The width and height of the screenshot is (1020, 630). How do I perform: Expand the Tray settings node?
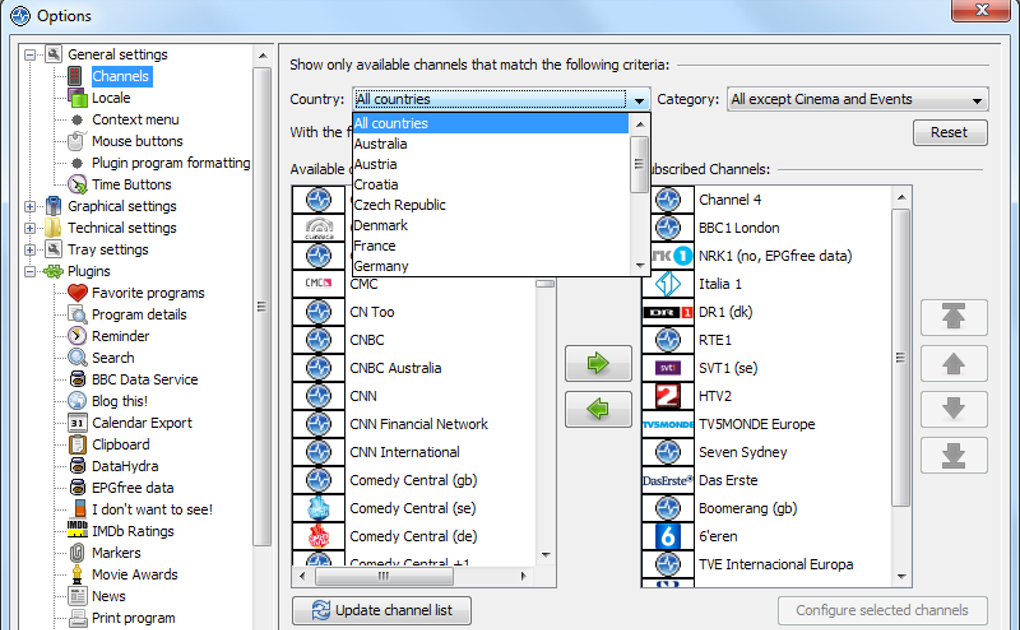[x=30, y=249]
